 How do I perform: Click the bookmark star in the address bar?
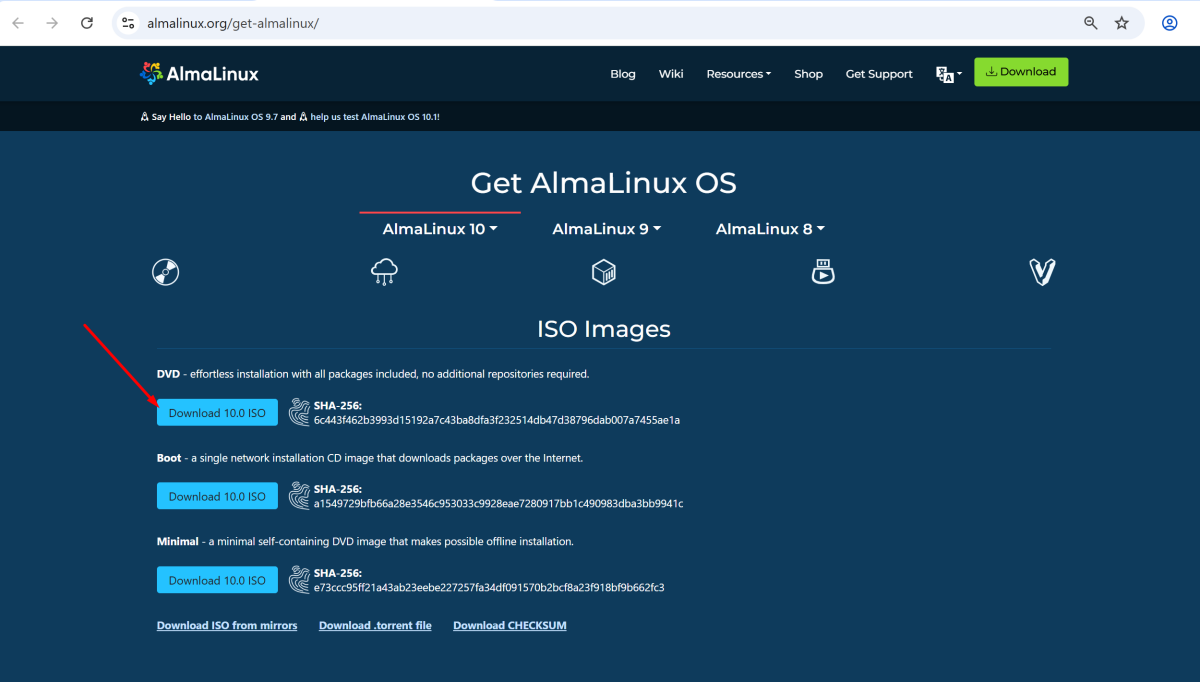1122,22
